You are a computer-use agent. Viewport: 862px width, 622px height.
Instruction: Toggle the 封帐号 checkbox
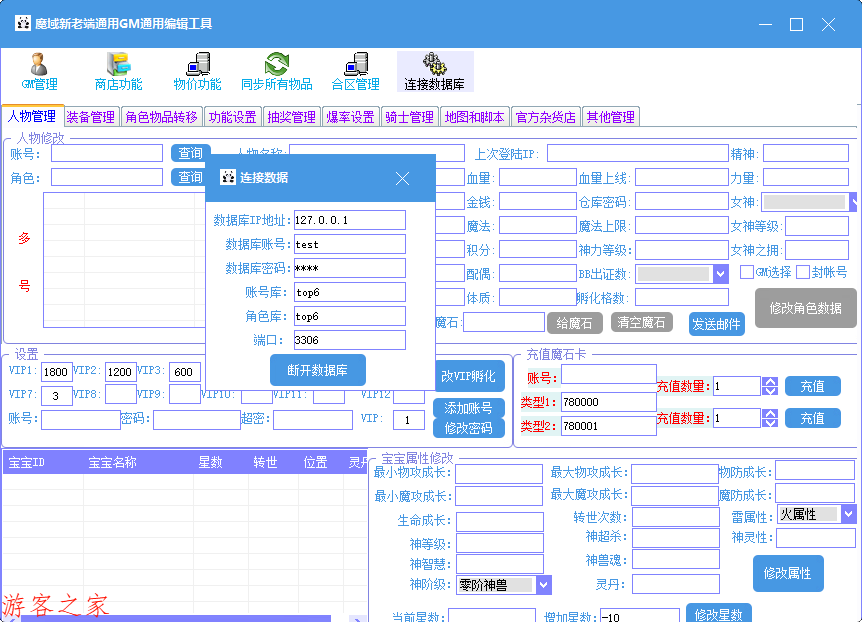pos(803,272)
